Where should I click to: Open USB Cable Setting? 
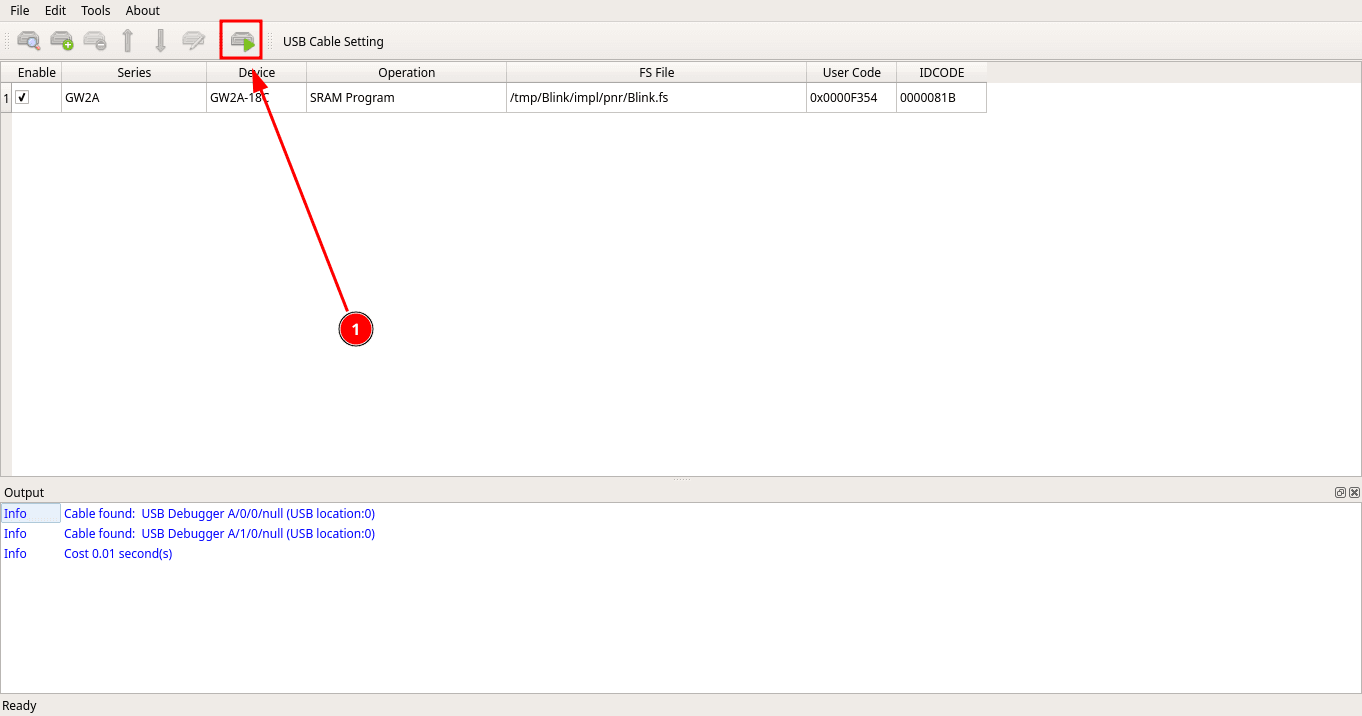coord(333,42)
